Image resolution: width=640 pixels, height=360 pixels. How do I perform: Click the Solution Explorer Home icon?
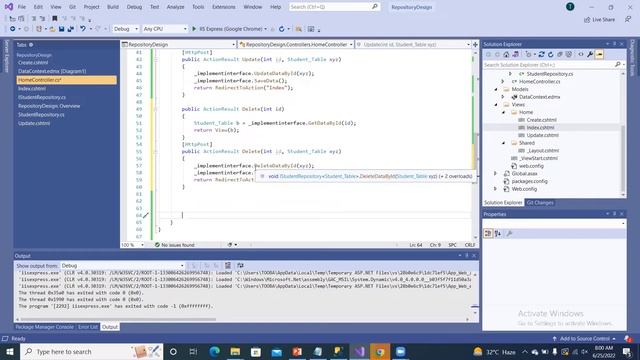coord(506,54)
